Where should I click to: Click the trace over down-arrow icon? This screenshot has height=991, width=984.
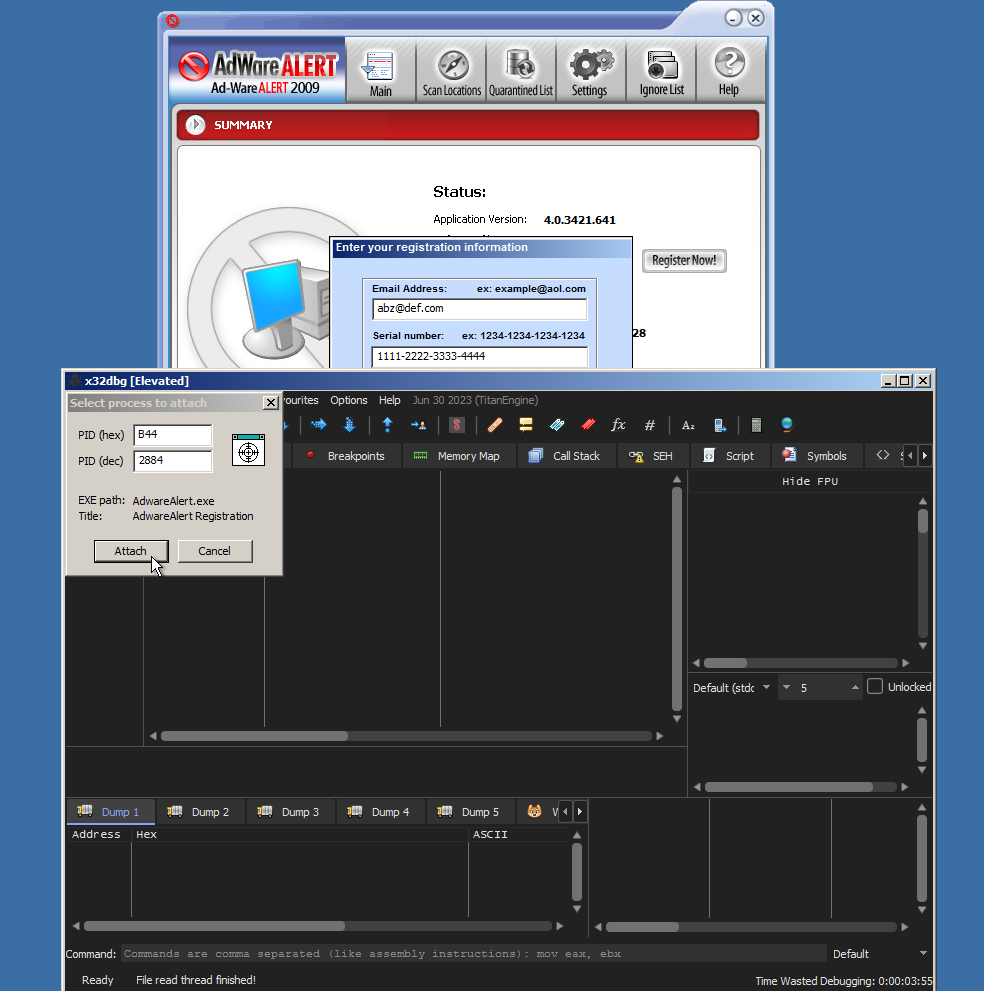349,425
